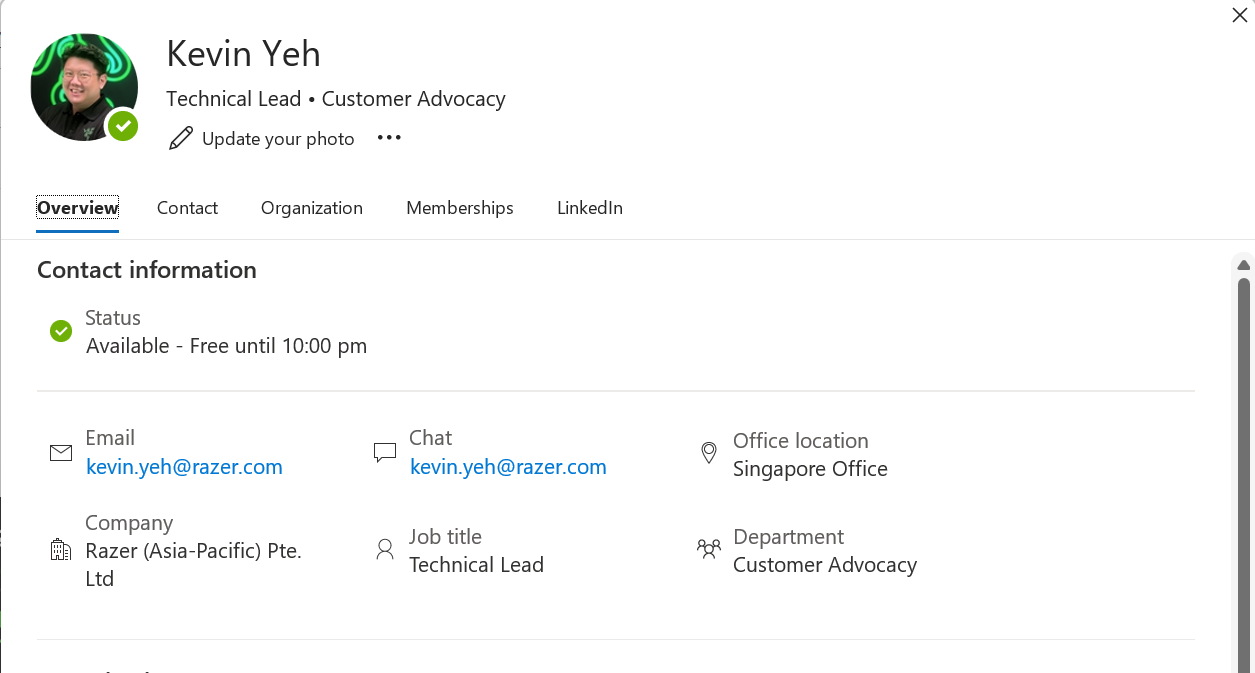
Task: Click the green Available status check icon
Action: tap(61, 331)
